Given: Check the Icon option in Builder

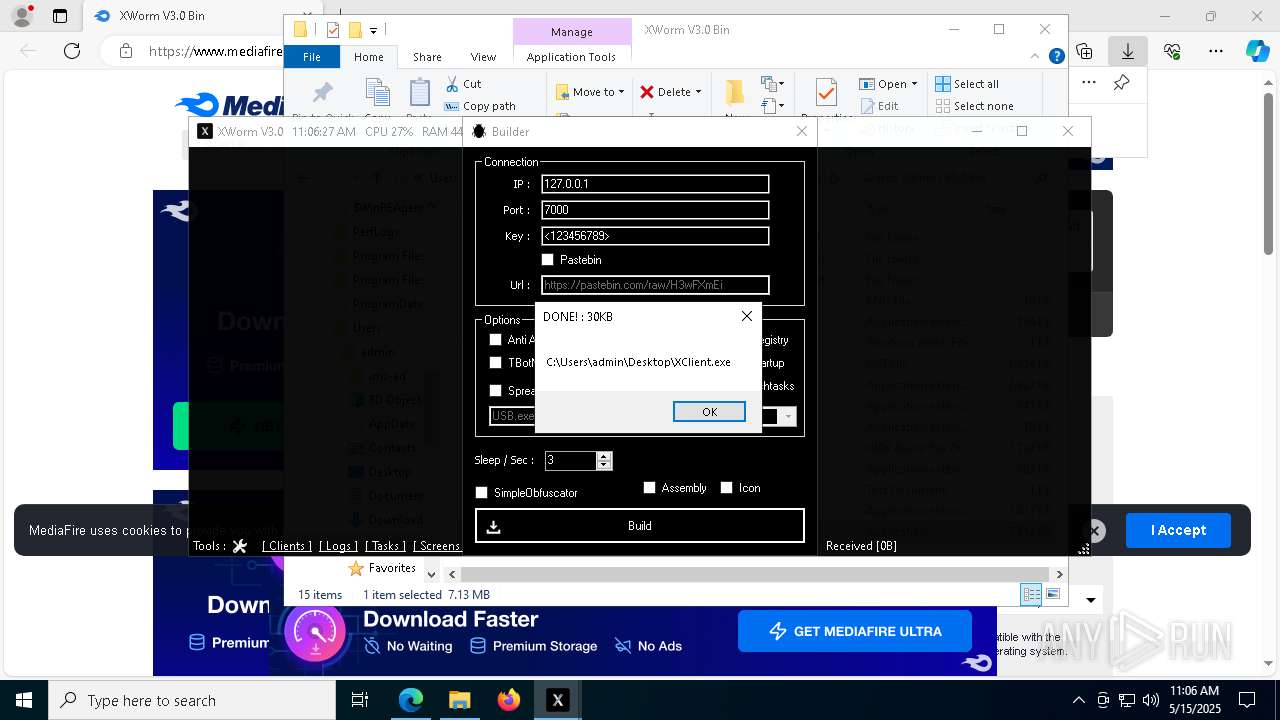Looking at the screenshot, I should click(727, 488).
